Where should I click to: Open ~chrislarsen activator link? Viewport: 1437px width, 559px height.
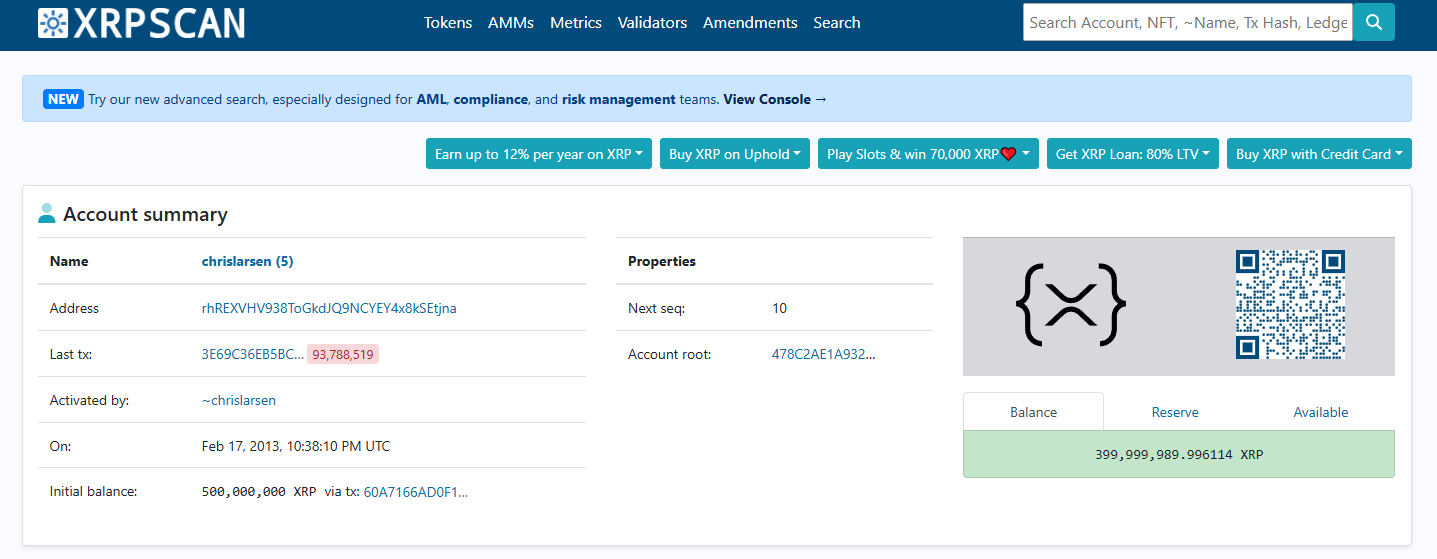(x=239, y=400)
